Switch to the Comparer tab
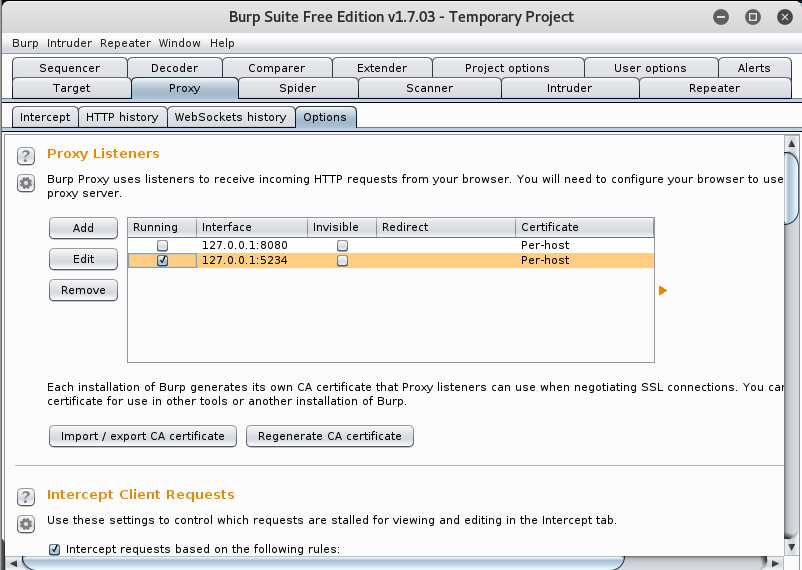The height and width of the screenshot is (570, 802). click(x=277, y=68)
